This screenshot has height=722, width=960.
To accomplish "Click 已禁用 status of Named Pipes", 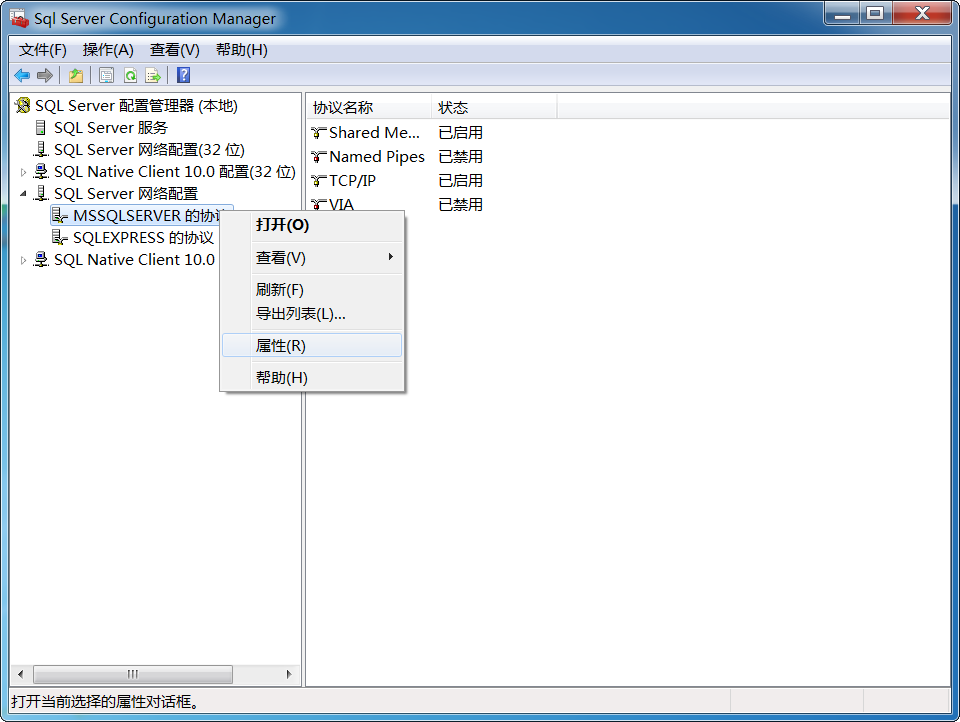I will 460,157.
